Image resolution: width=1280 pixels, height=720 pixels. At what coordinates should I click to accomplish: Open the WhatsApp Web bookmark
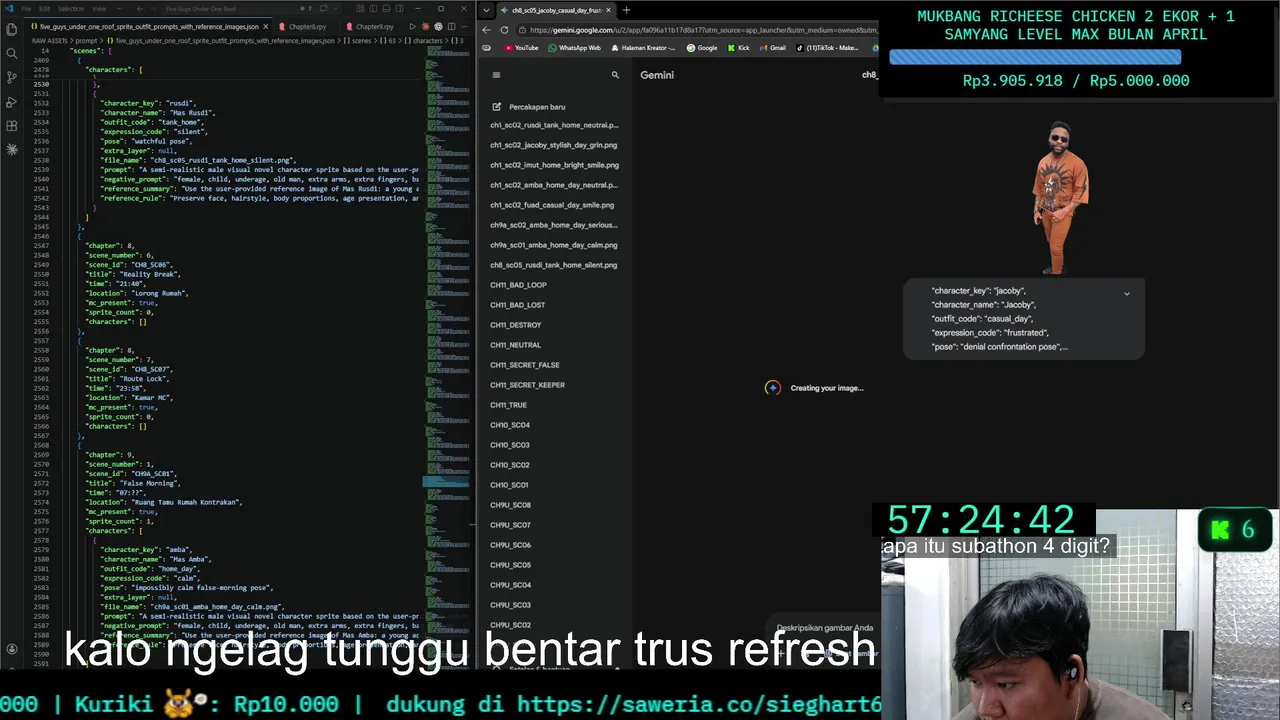tap(574, 48)
